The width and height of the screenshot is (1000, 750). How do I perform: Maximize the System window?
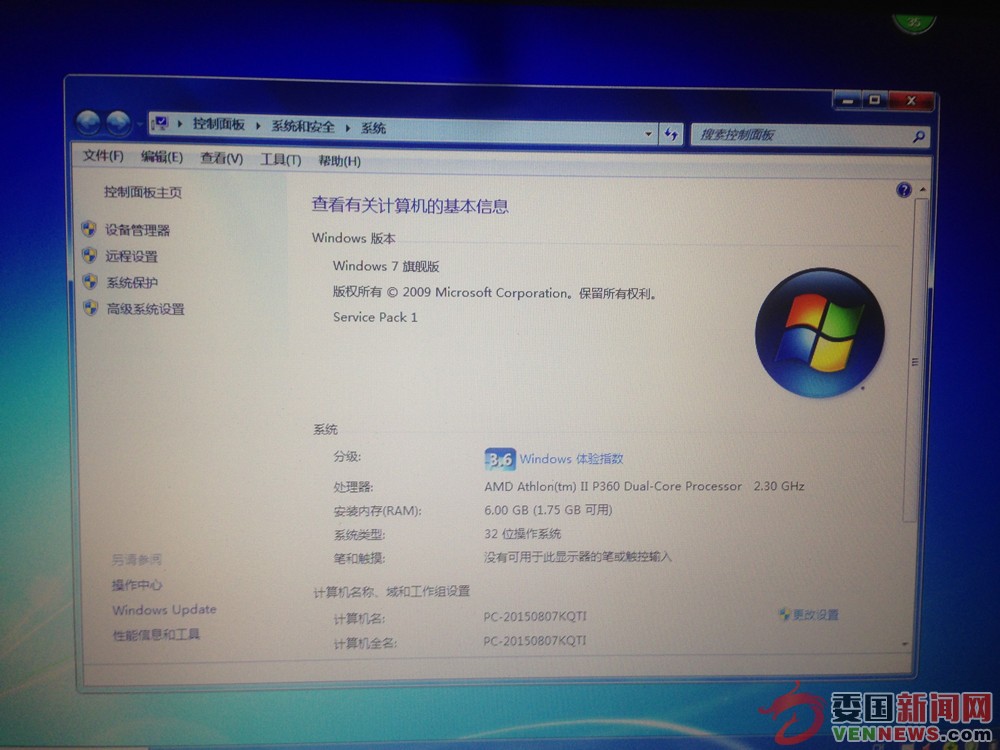point(875,100)
